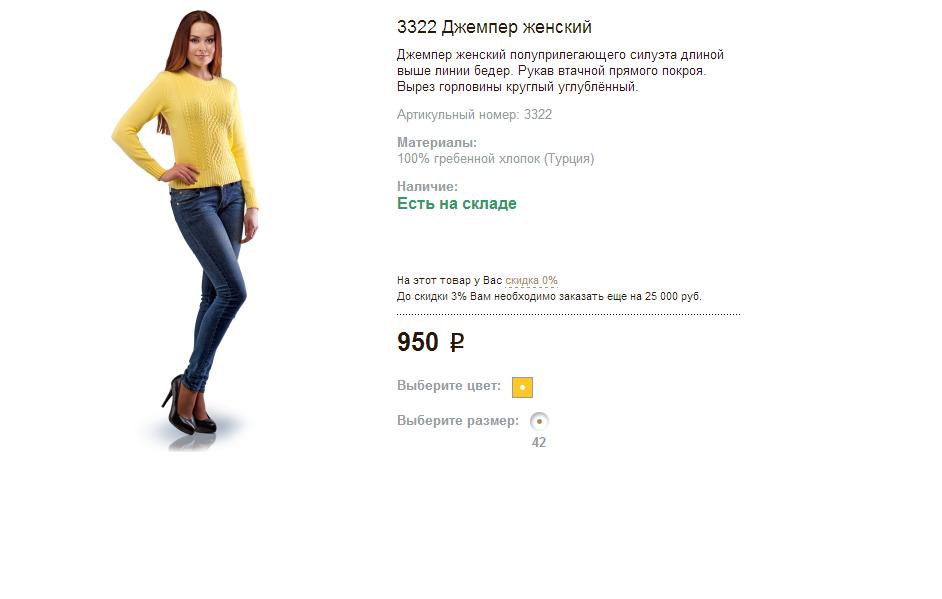The image size is (942, 599).
Task: Click the title "3322 Джемпер женский"
Action: click(494, 27)
